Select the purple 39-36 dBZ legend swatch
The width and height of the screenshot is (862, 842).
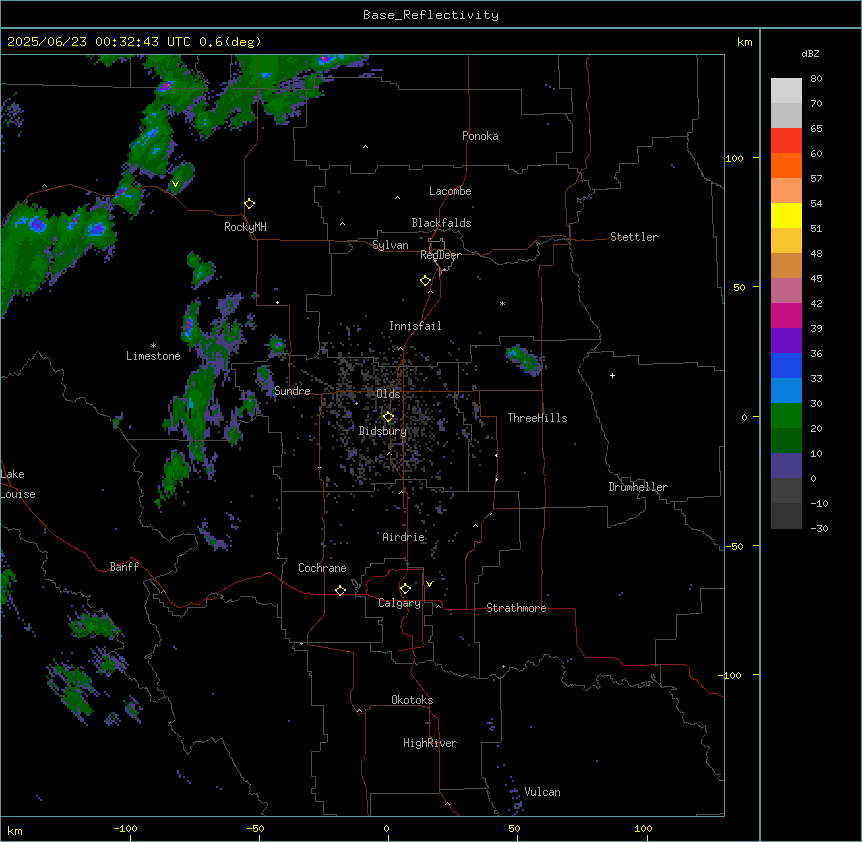(786, 341)
